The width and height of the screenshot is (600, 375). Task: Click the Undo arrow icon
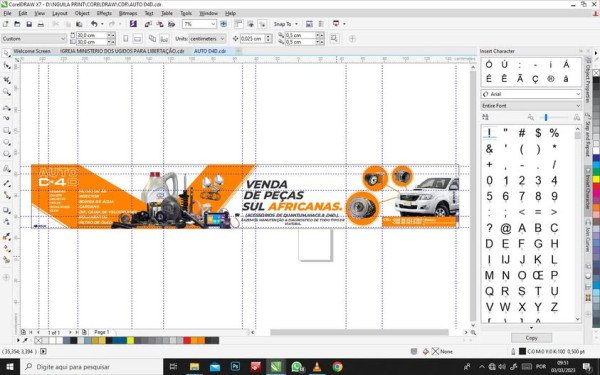(x=94, y=24)
